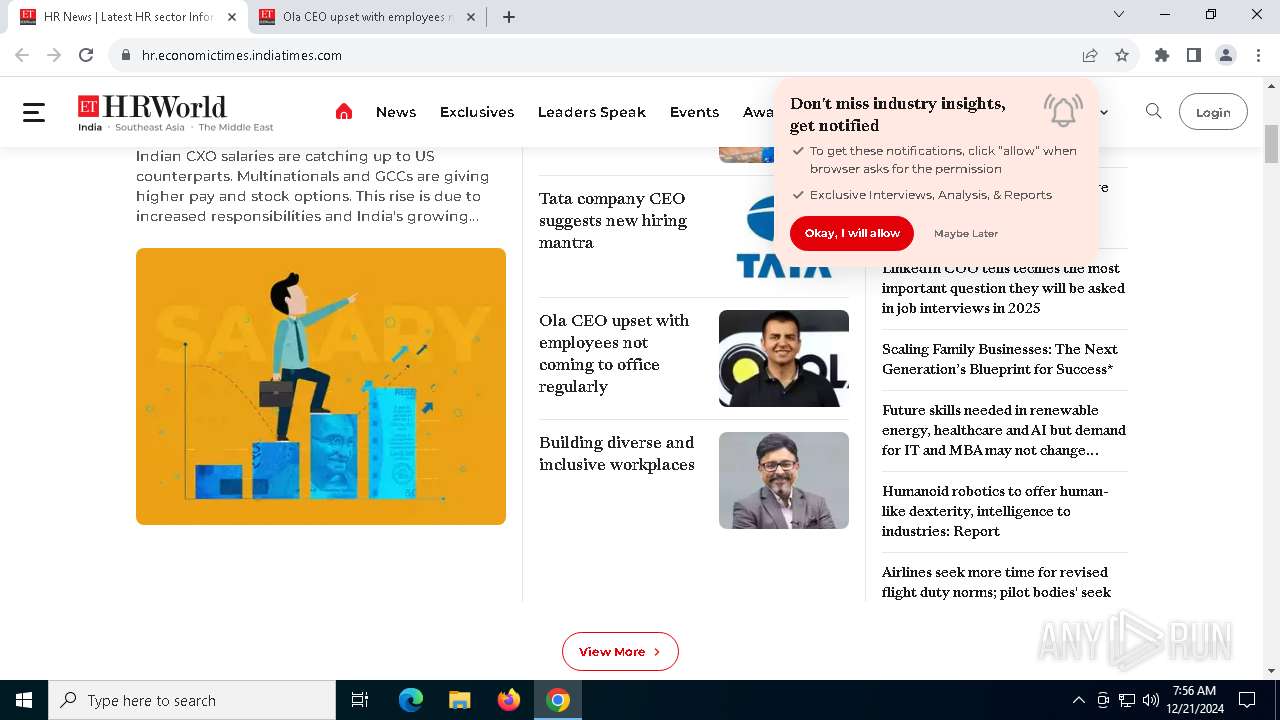Viewport: 1280px width, 720px height.
Task: Close the HR News tab
Action: (x=232, y=17)
